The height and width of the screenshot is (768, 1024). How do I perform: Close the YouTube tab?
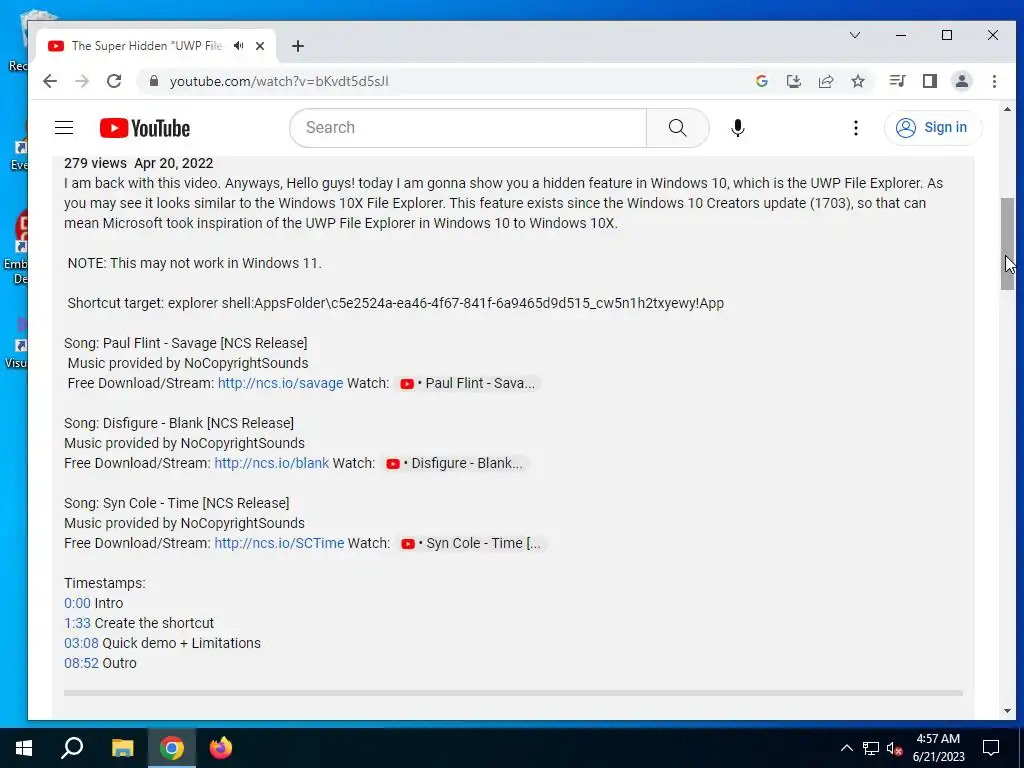coord(260,46)
